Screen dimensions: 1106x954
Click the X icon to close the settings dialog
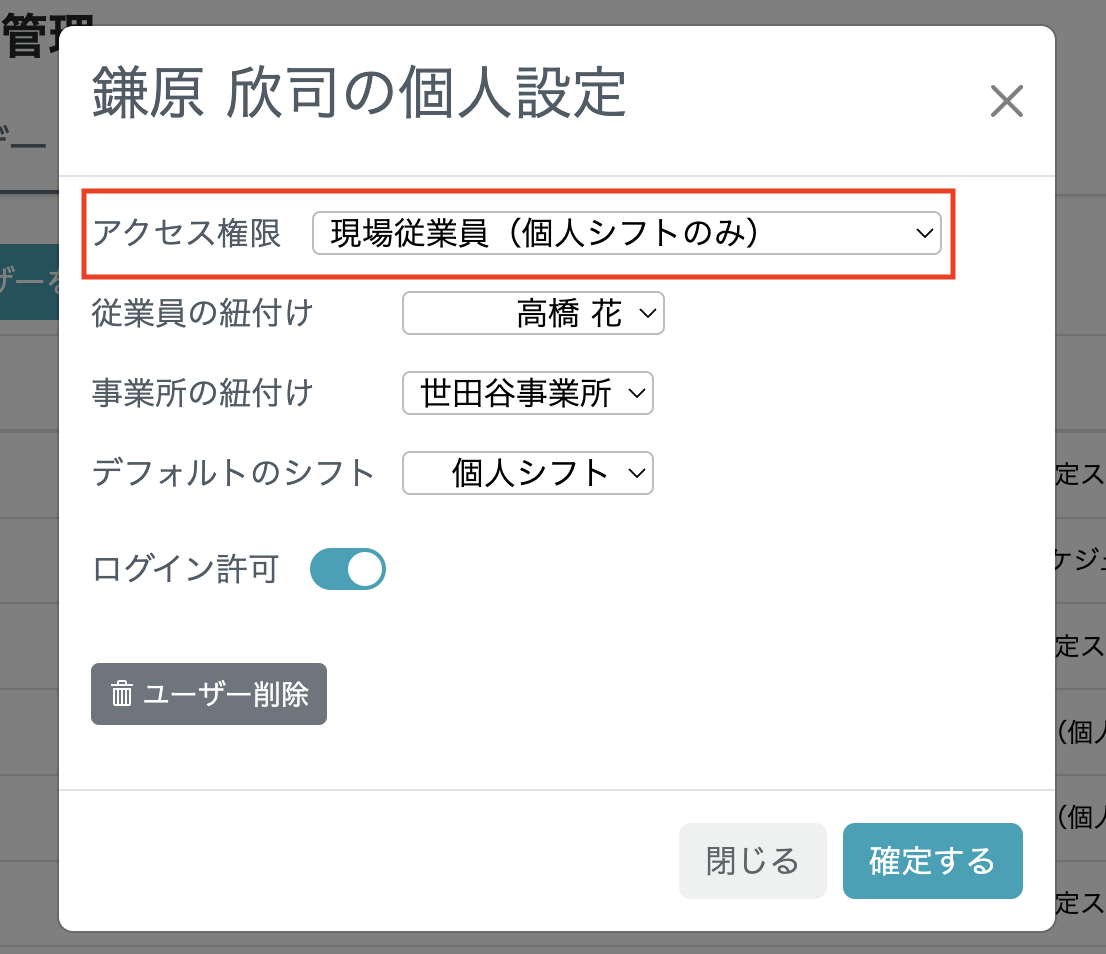[1006, 100]
